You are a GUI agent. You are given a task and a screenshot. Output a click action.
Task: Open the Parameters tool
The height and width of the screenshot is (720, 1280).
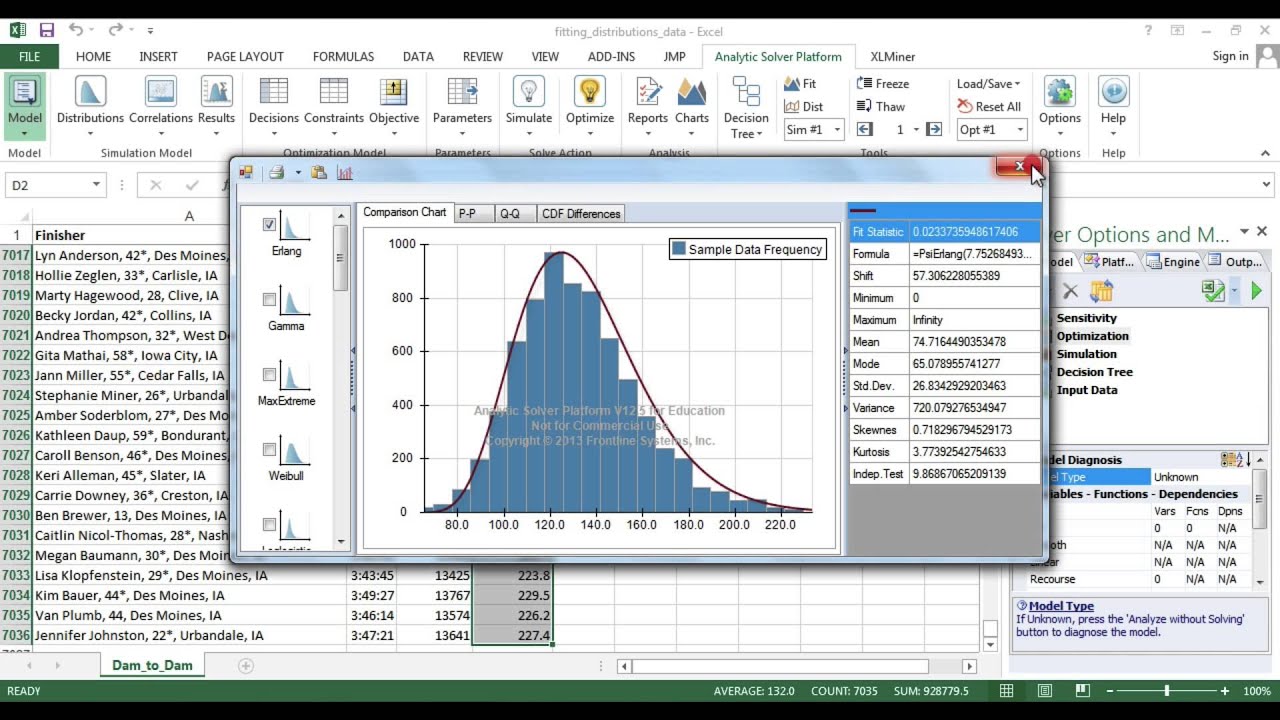pos(462,106)
